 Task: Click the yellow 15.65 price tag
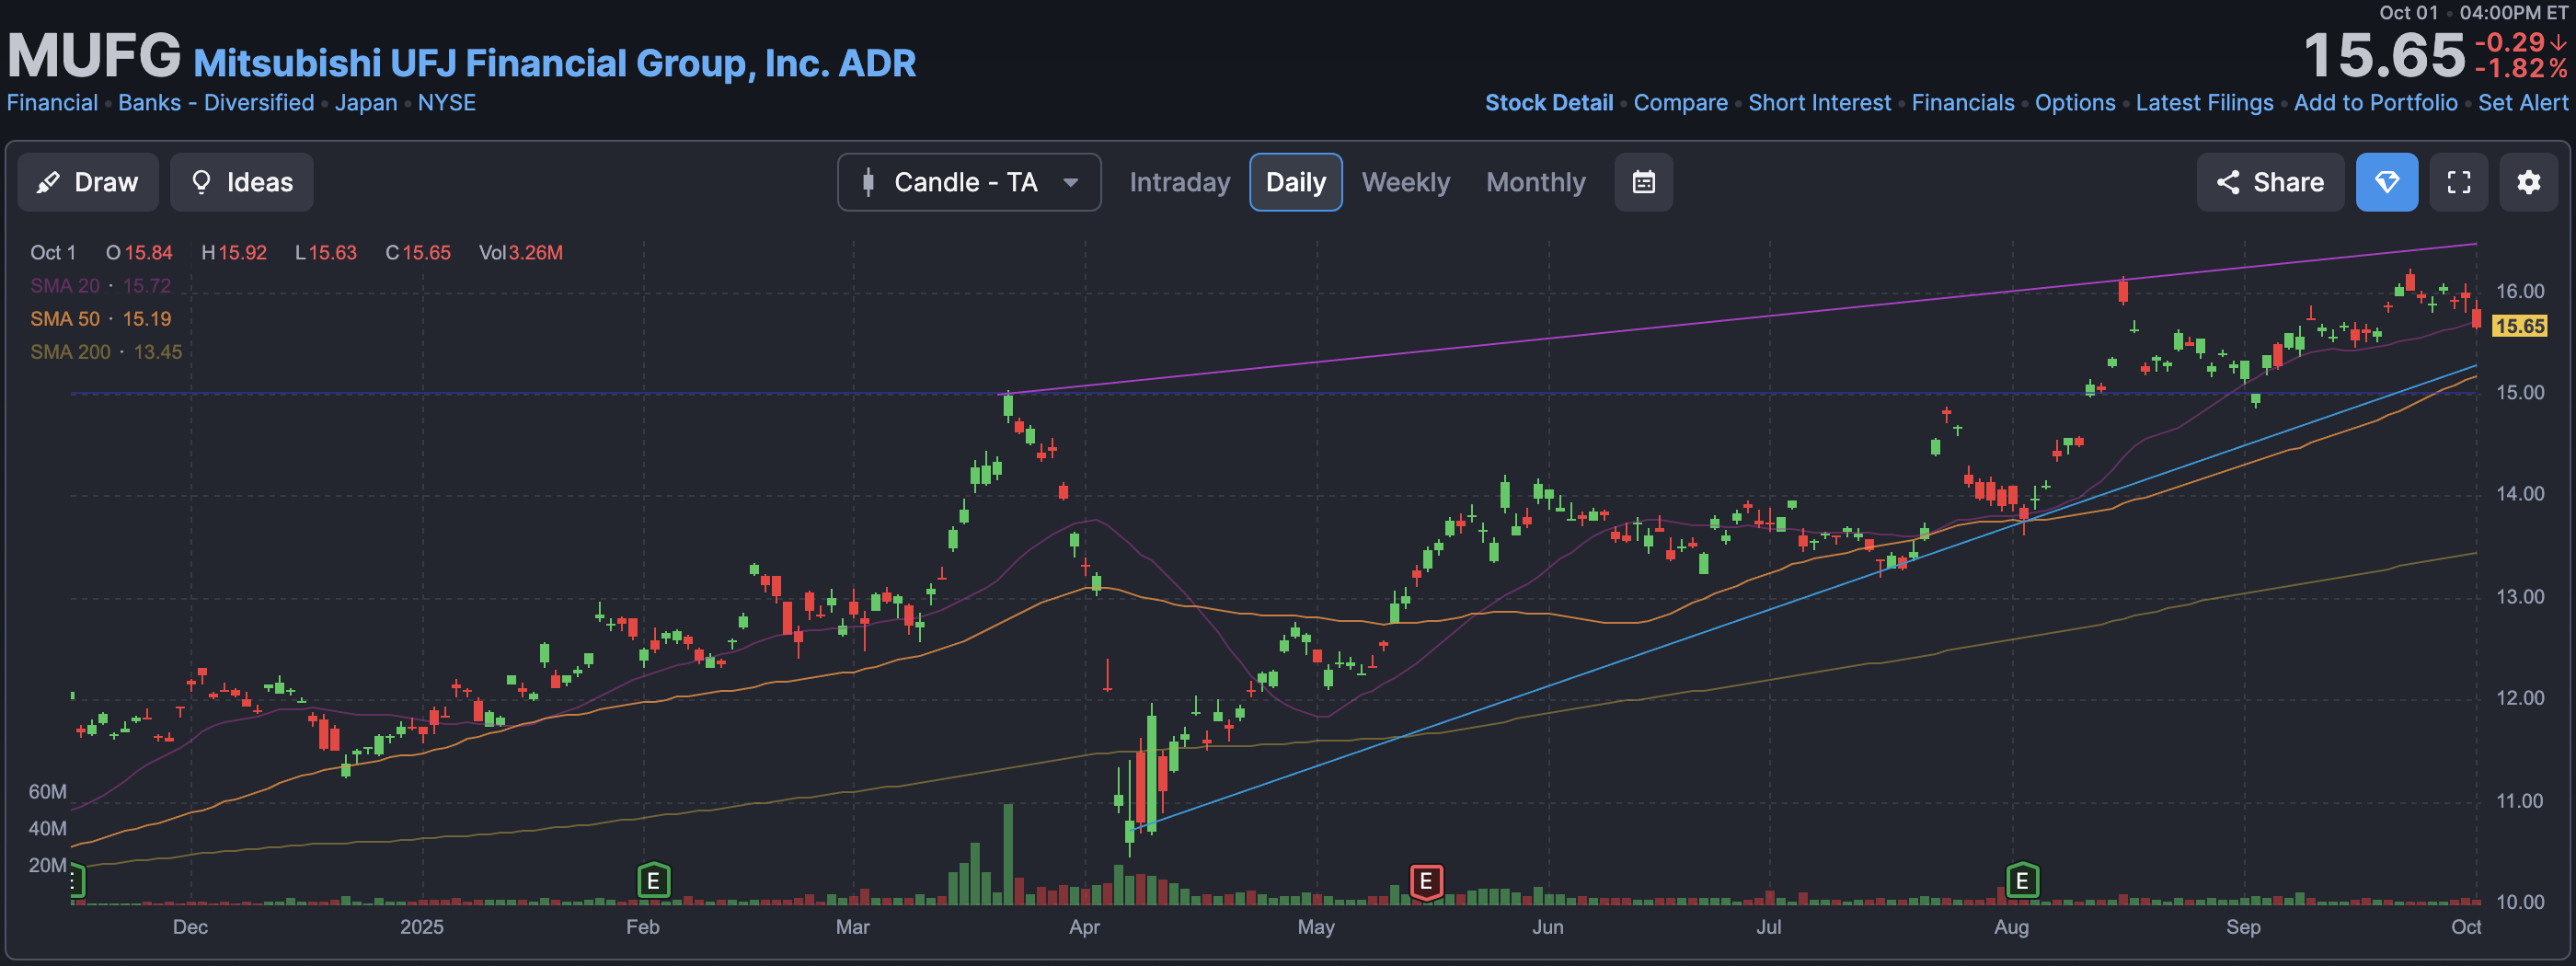[x=2519, y=326]
